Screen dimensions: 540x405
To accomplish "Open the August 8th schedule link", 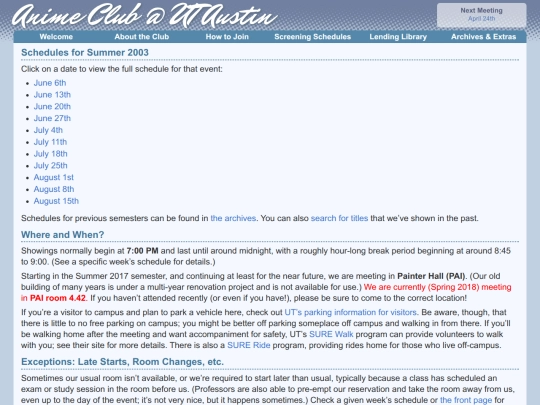I will pos(54,189).
